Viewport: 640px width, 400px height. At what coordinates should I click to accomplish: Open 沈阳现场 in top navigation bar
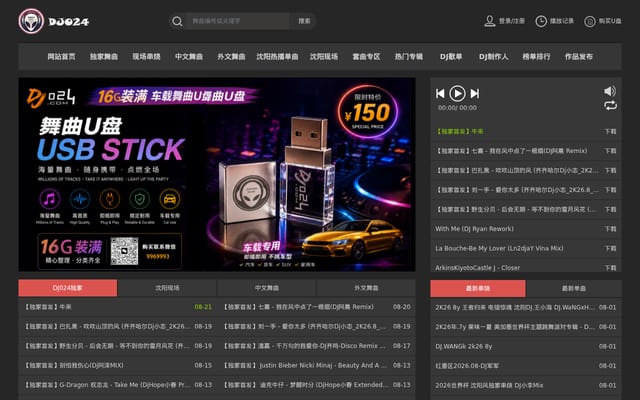click(324, 57)
